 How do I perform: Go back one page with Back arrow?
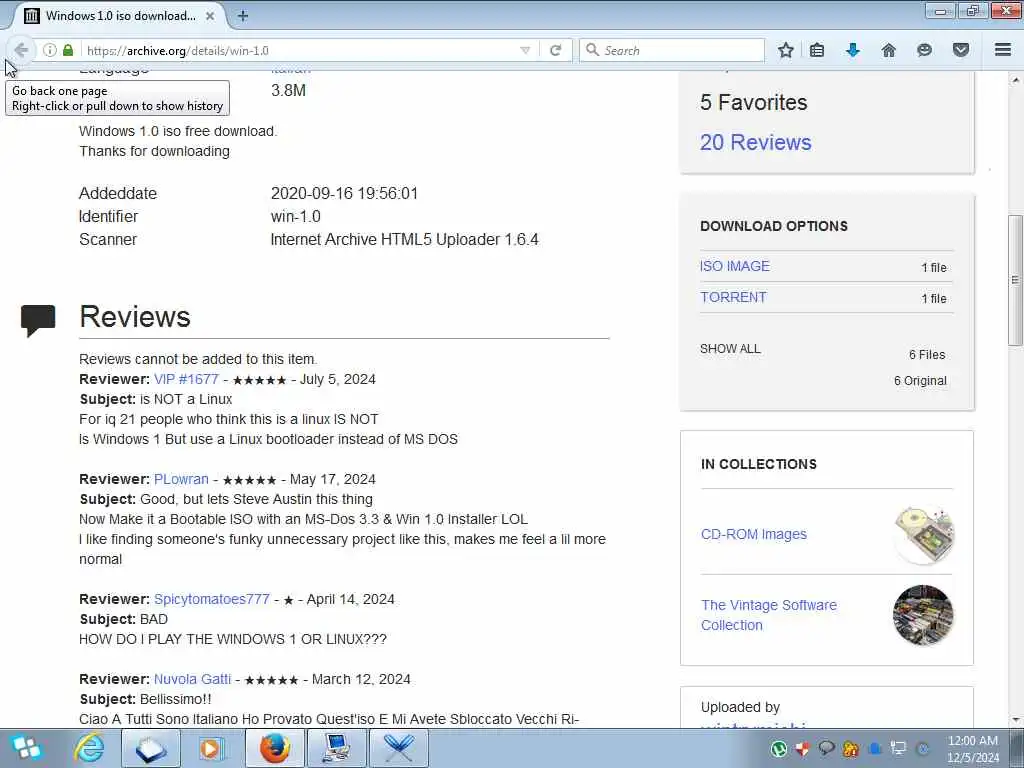tap(20, 50)
